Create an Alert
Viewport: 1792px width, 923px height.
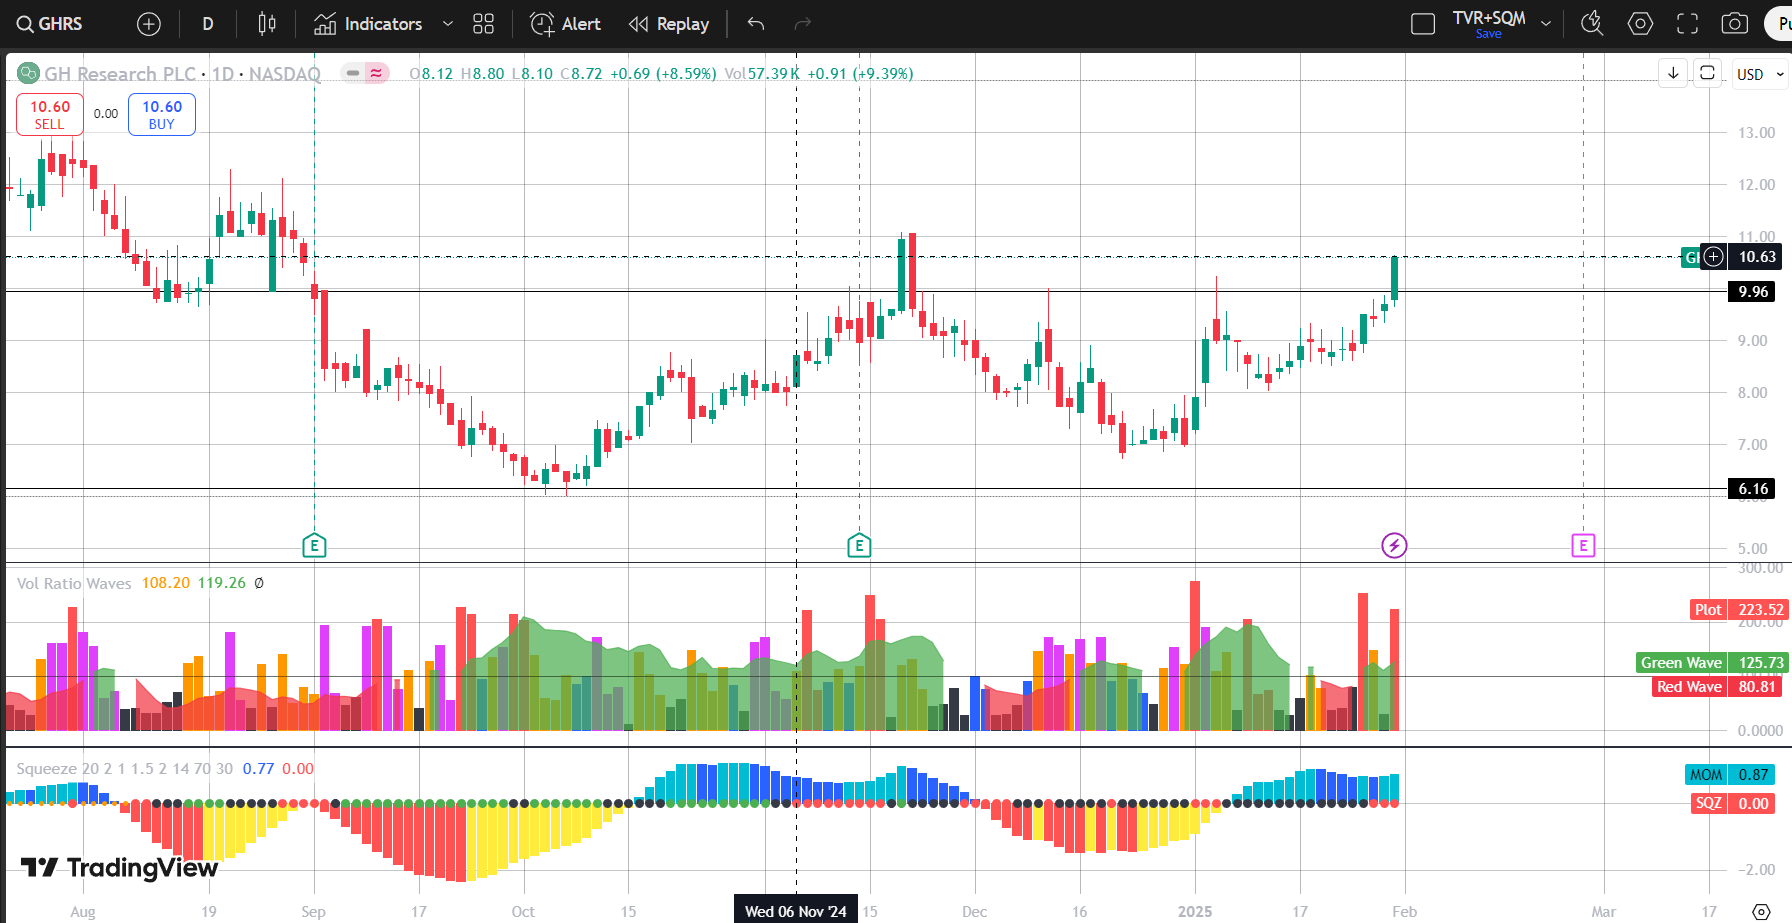565,24
